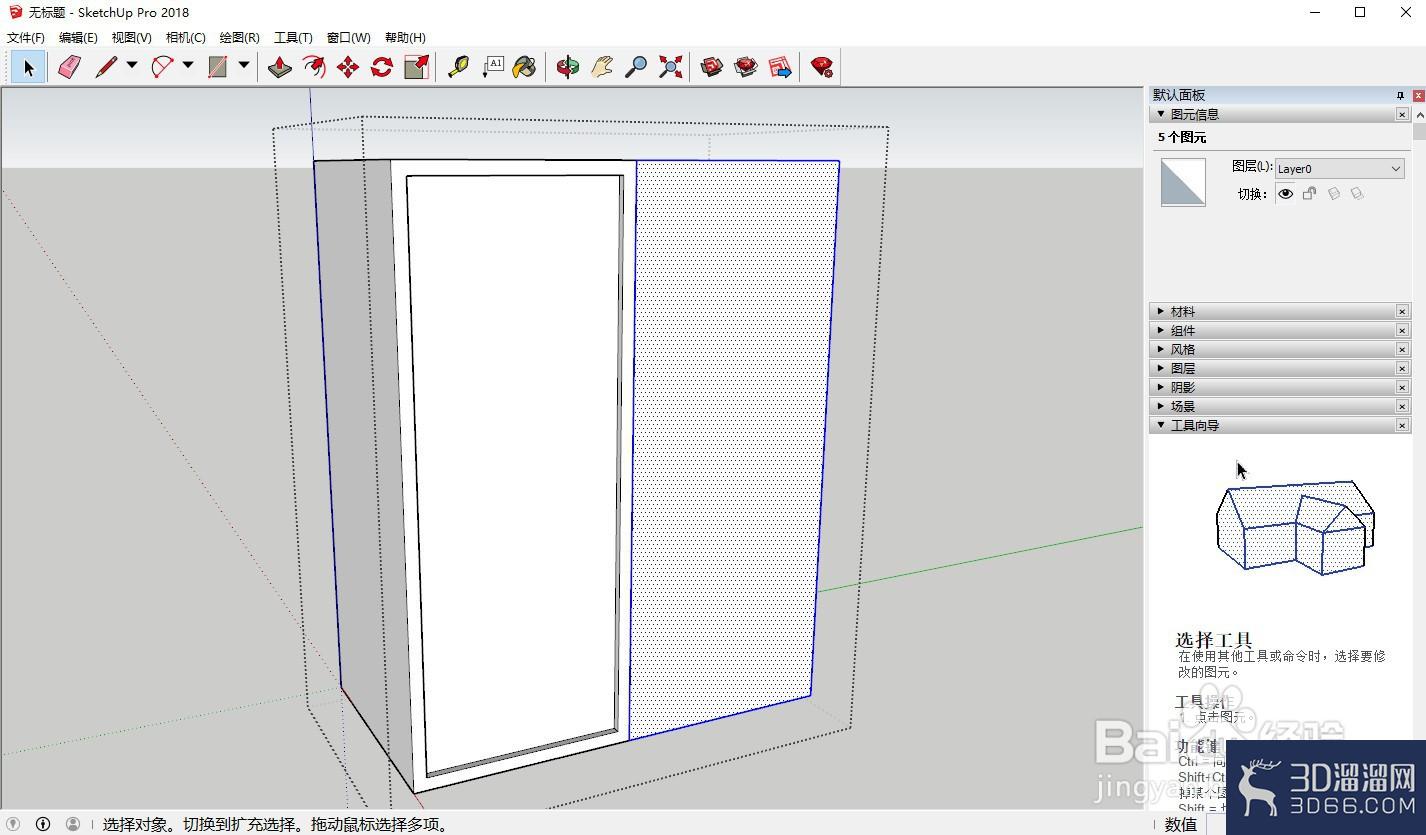Toggle the cast shadows icon beside 切换
The image size is (1426, 835).
(1334, 194)
